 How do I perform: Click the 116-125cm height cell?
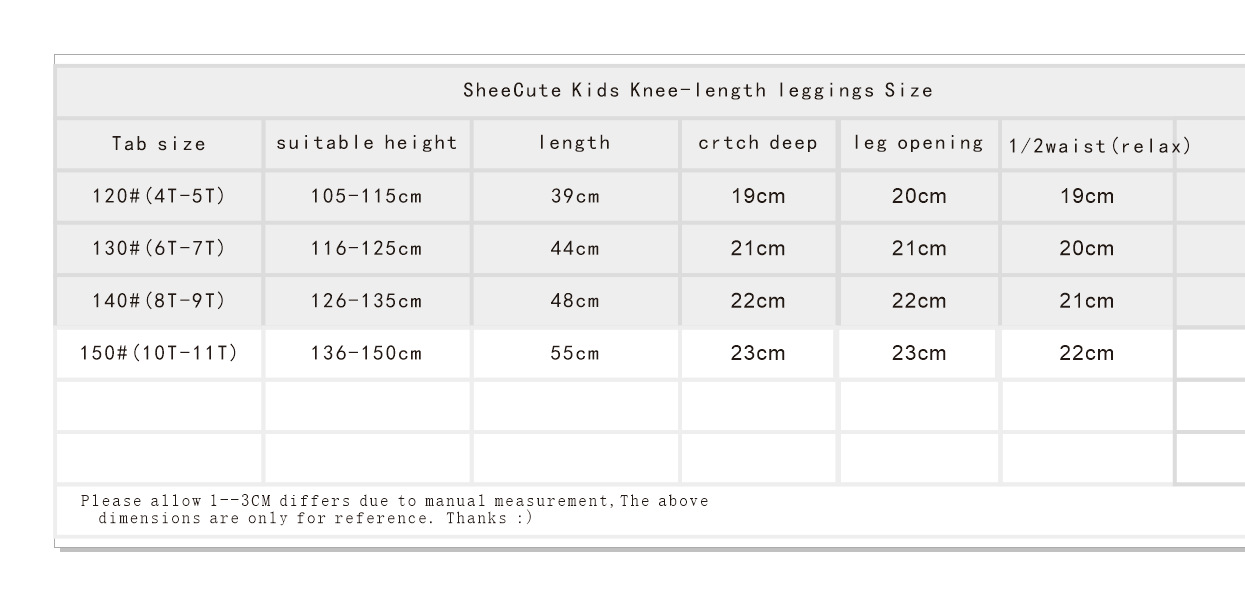367,248
